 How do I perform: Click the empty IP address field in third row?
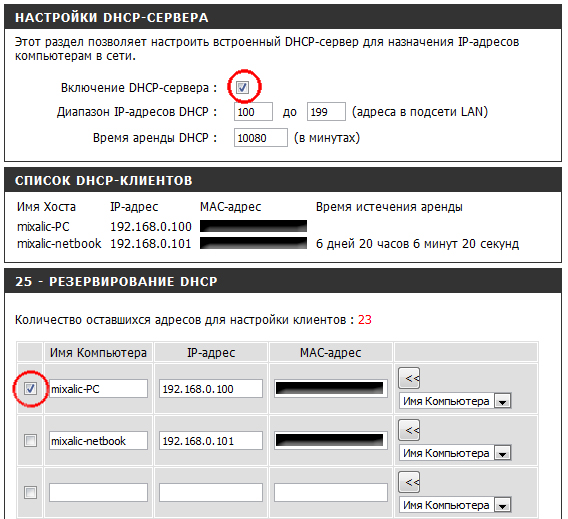pos(210,493)
